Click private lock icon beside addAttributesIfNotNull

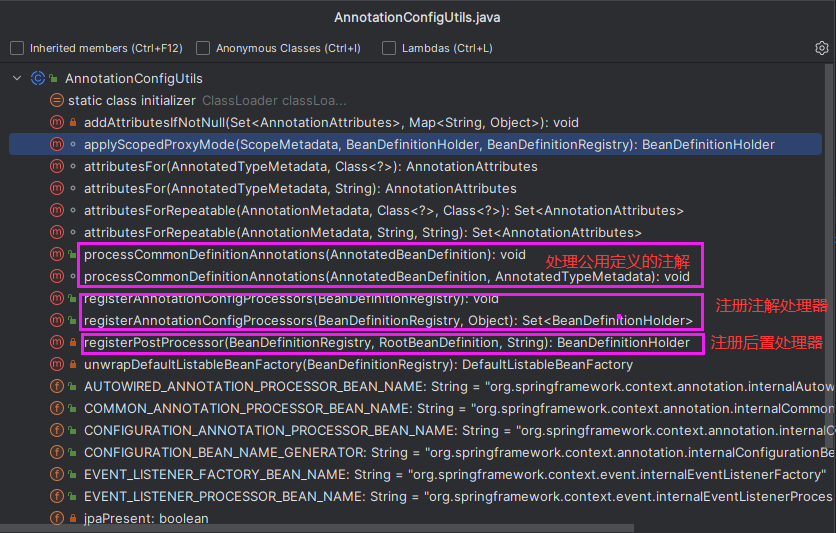73,123
